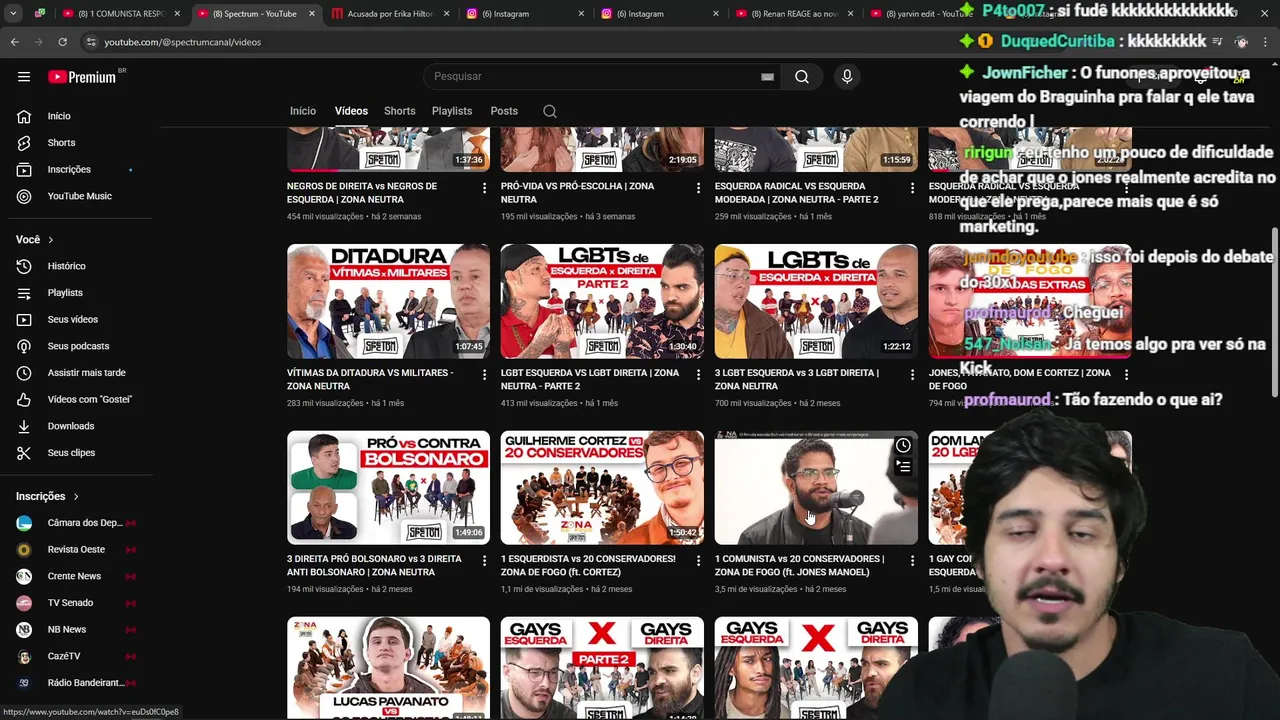Add hovered video to watch later clock
This screenshot has width=1280, height=720.
(x=903, y=446)
